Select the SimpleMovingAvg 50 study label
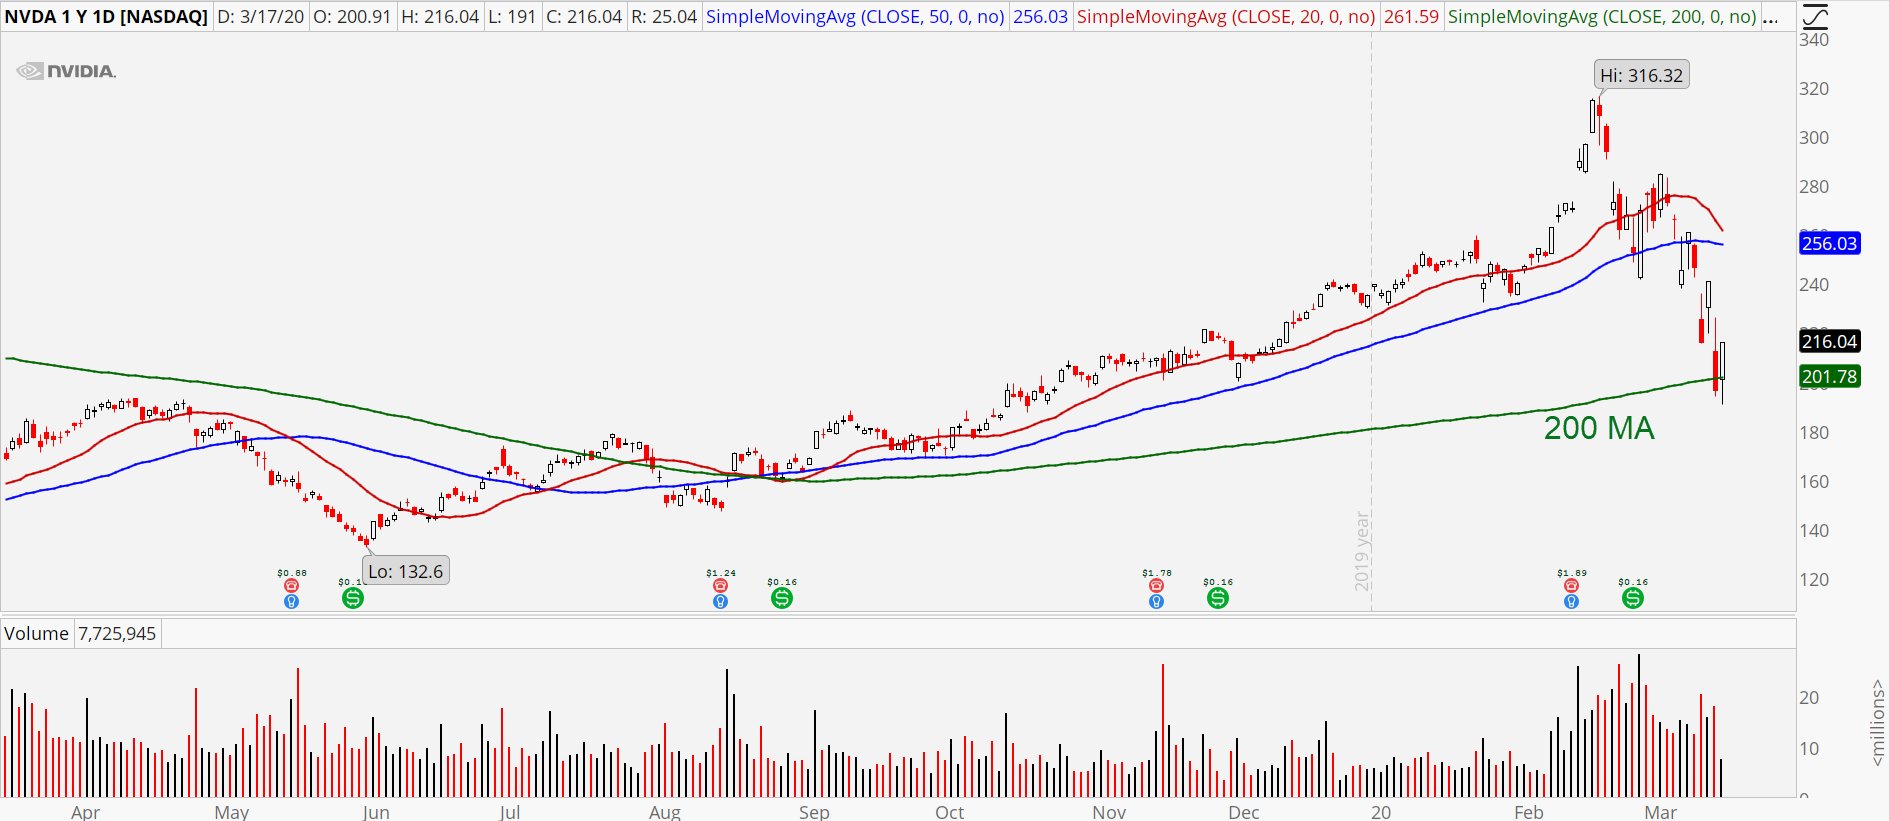This screenshot has height=821, width=1889. [855, 17]
